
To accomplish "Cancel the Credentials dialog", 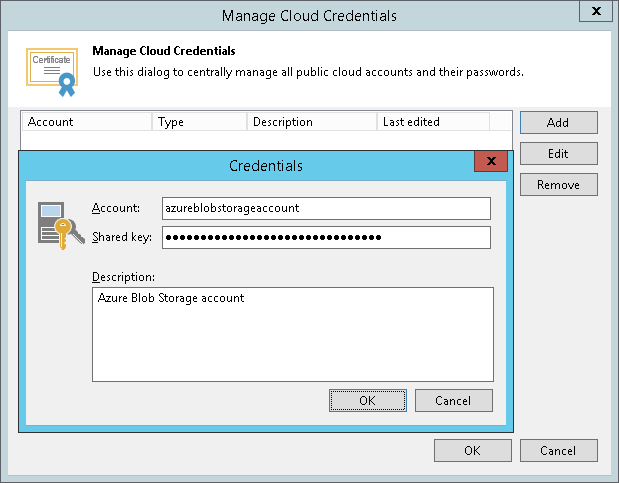I will (x=454, y=400).
